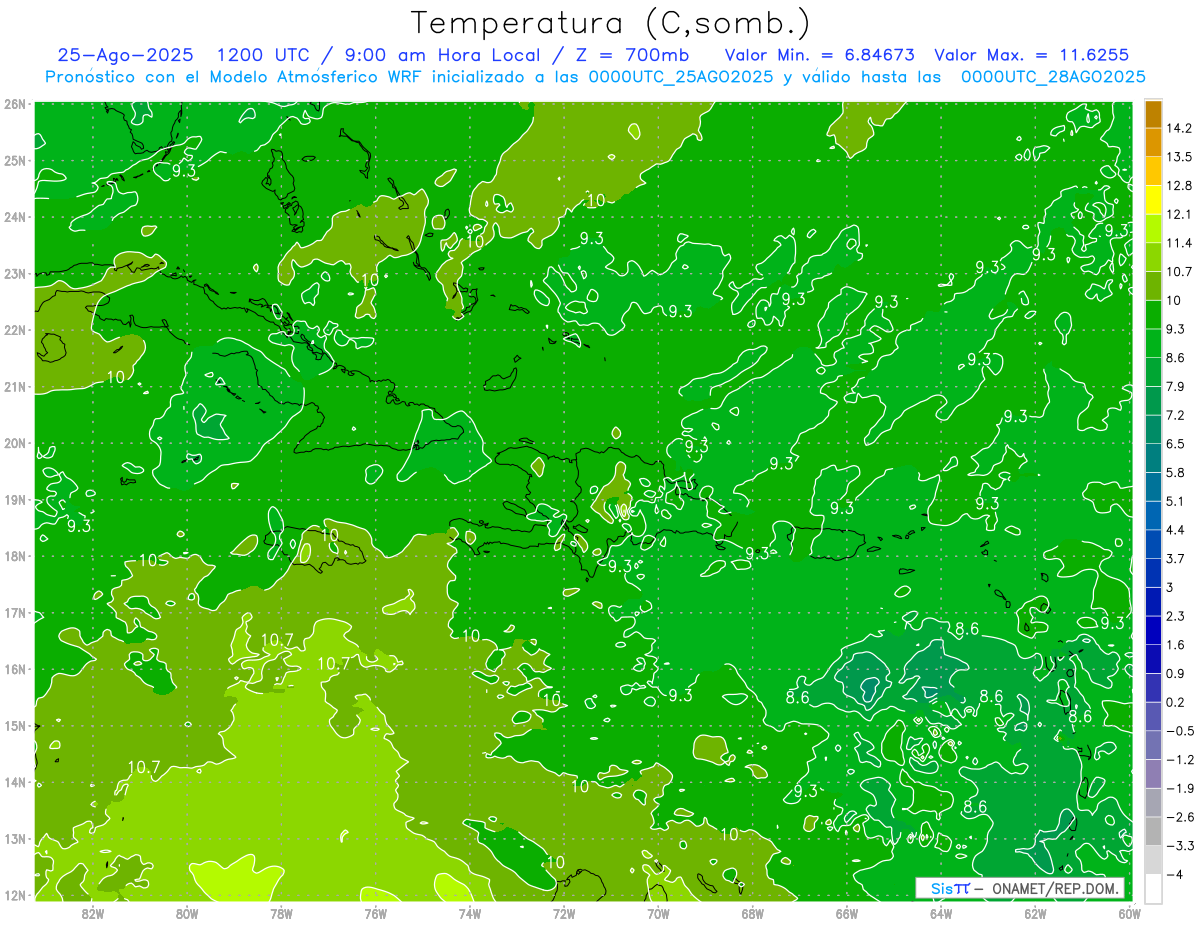Click the '0.9' color bar label
This screenshot has height=927, width=1200.
tap(1174, 673)
